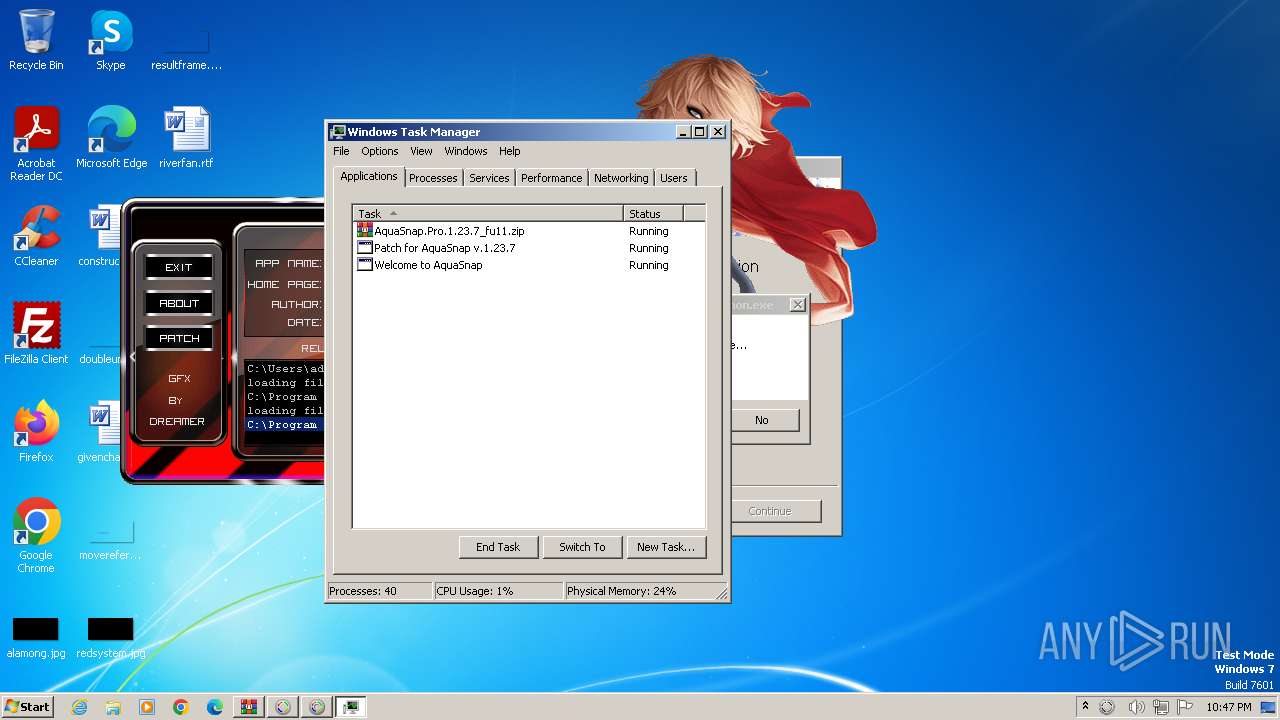Screen dimensions: 1280x720
Task: Open Task Manager File menu
Action: pyautogui.click(x=341, y=151)
